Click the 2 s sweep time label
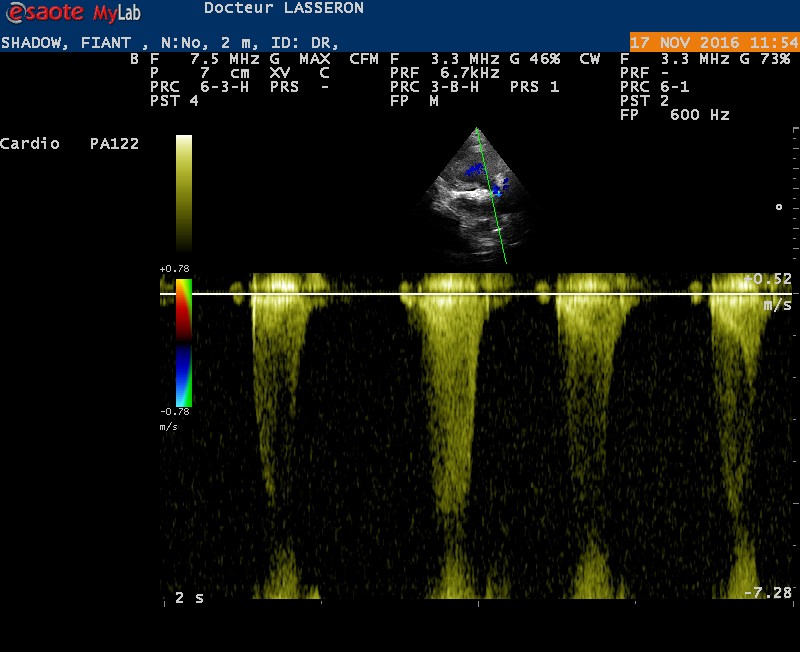800x652 pixels. 189,598
